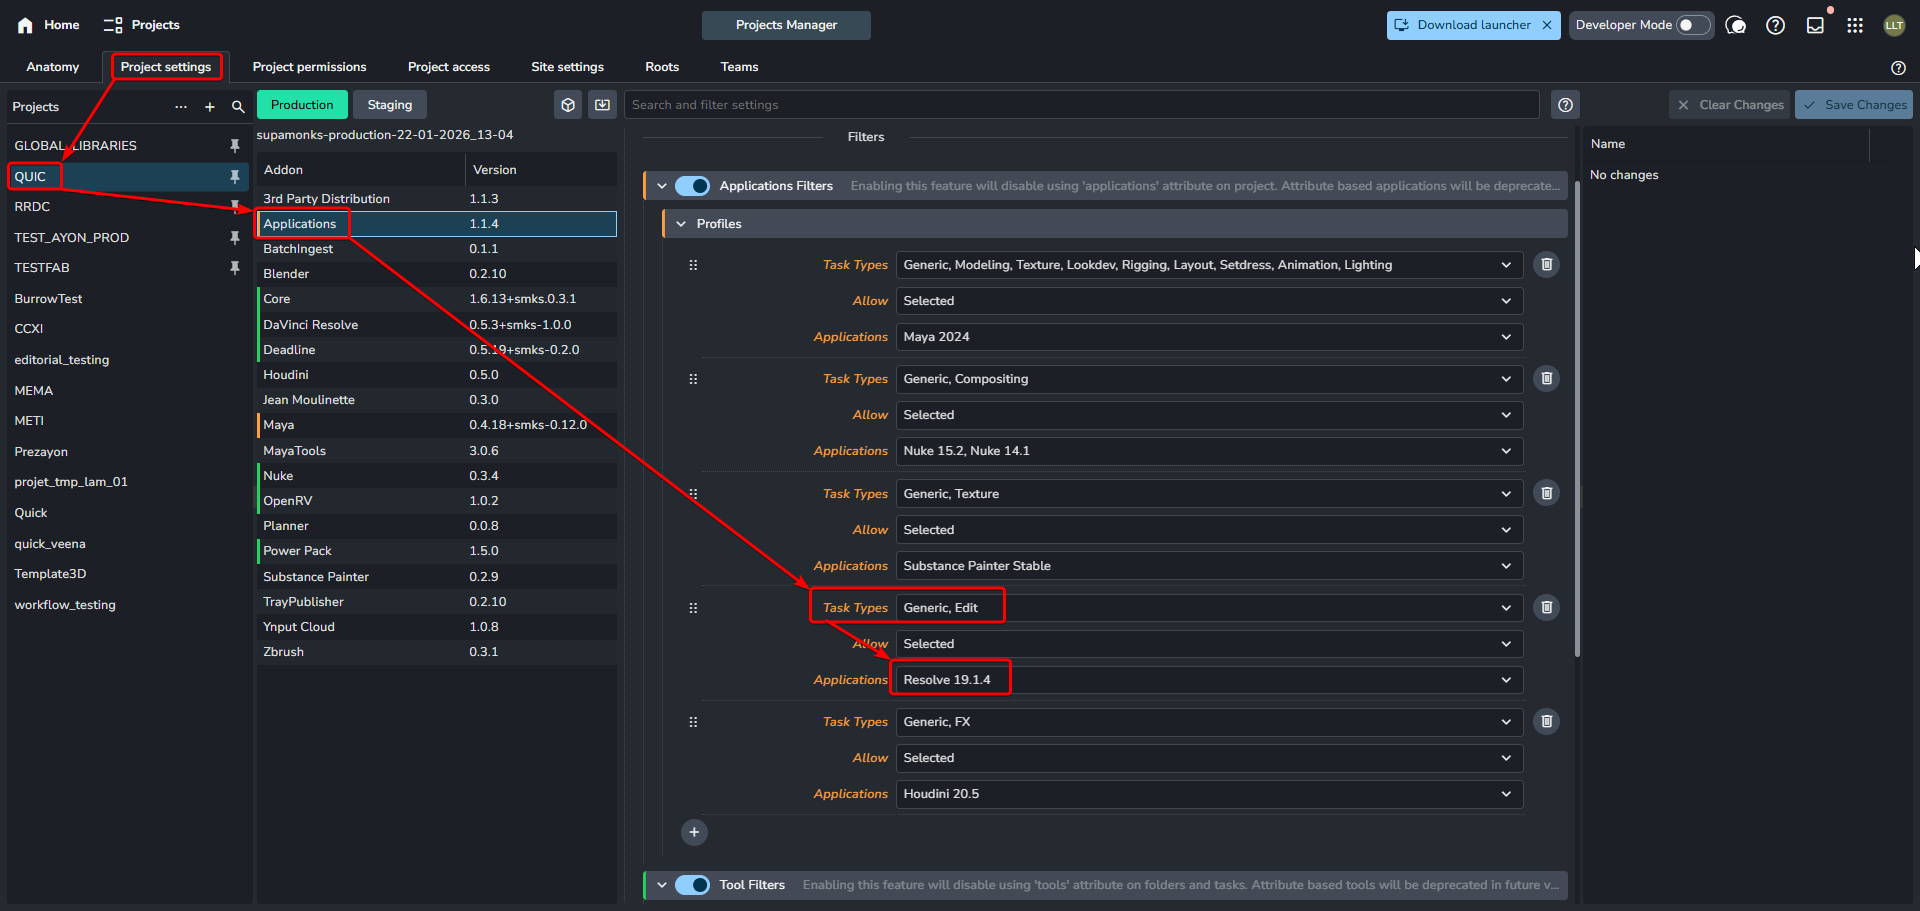Click the Search and filter settings field
This screenshot has height=911, width=1920.
tap(1080, 105)
